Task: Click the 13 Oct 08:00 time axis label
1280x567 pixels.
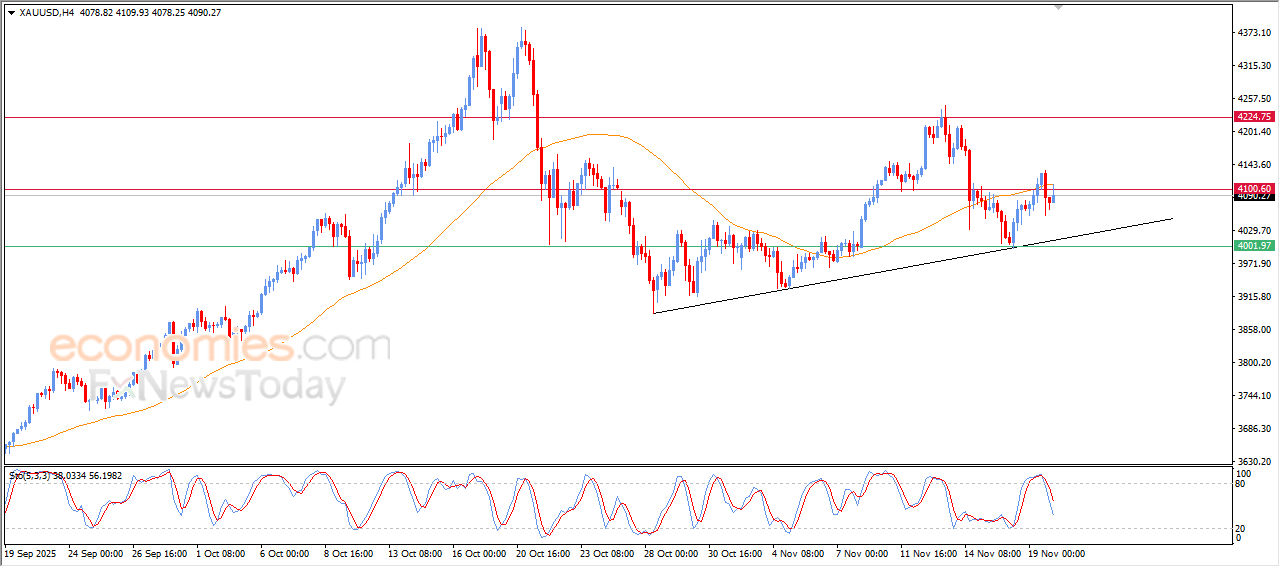Action: 415,553
